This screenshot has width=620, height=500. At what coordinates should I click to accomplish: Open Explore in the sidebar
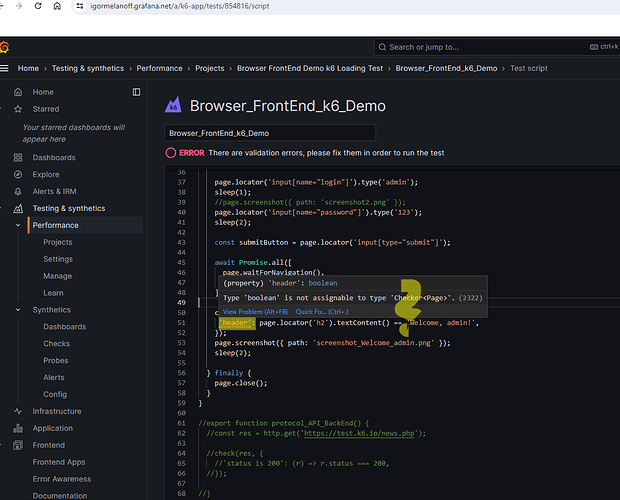point(46,174)
